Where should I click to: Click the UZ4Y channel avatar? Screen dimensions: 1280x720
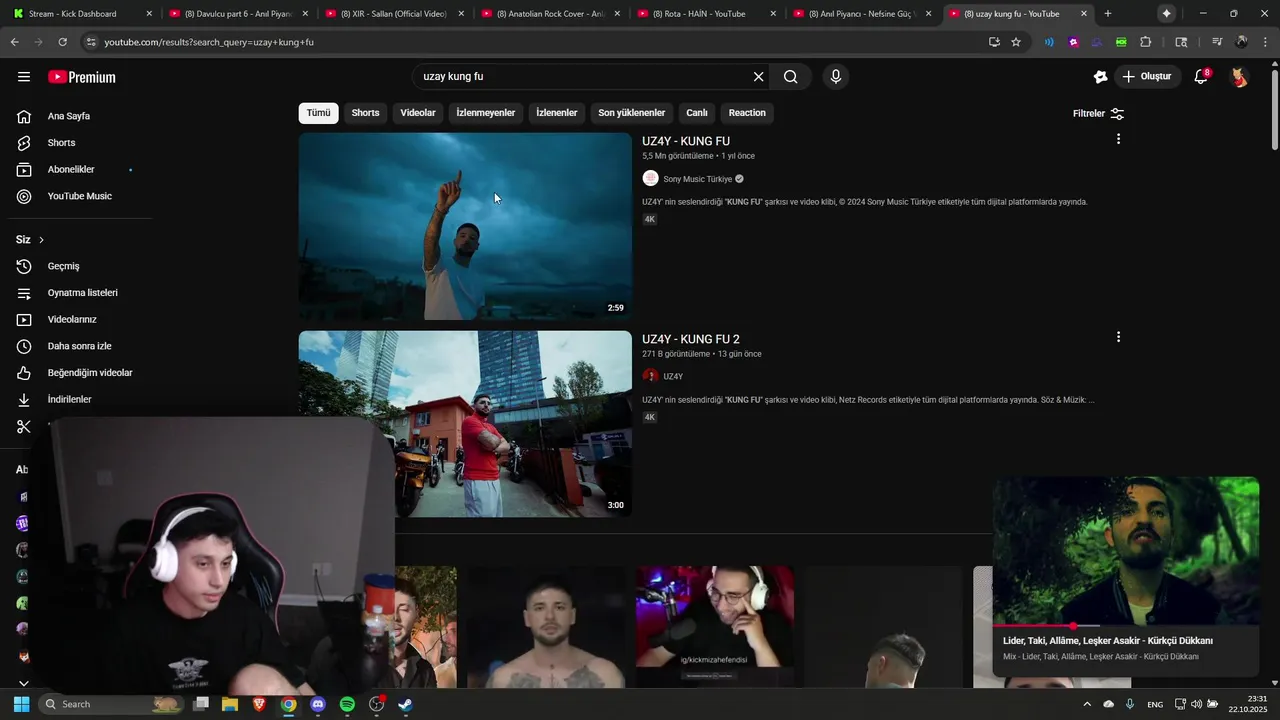click(650, 376)
